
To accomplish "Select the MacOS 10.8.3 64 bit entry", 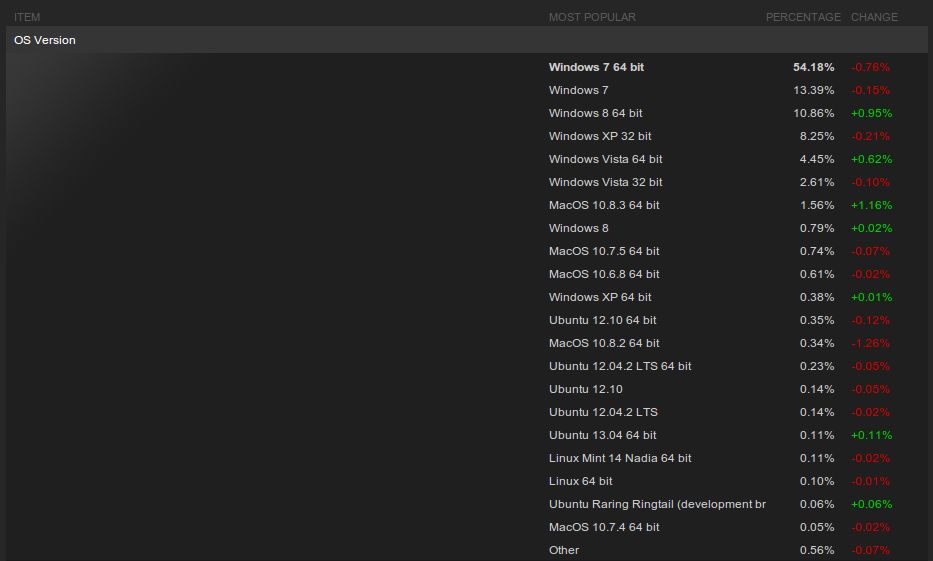I will coord(604,205).
